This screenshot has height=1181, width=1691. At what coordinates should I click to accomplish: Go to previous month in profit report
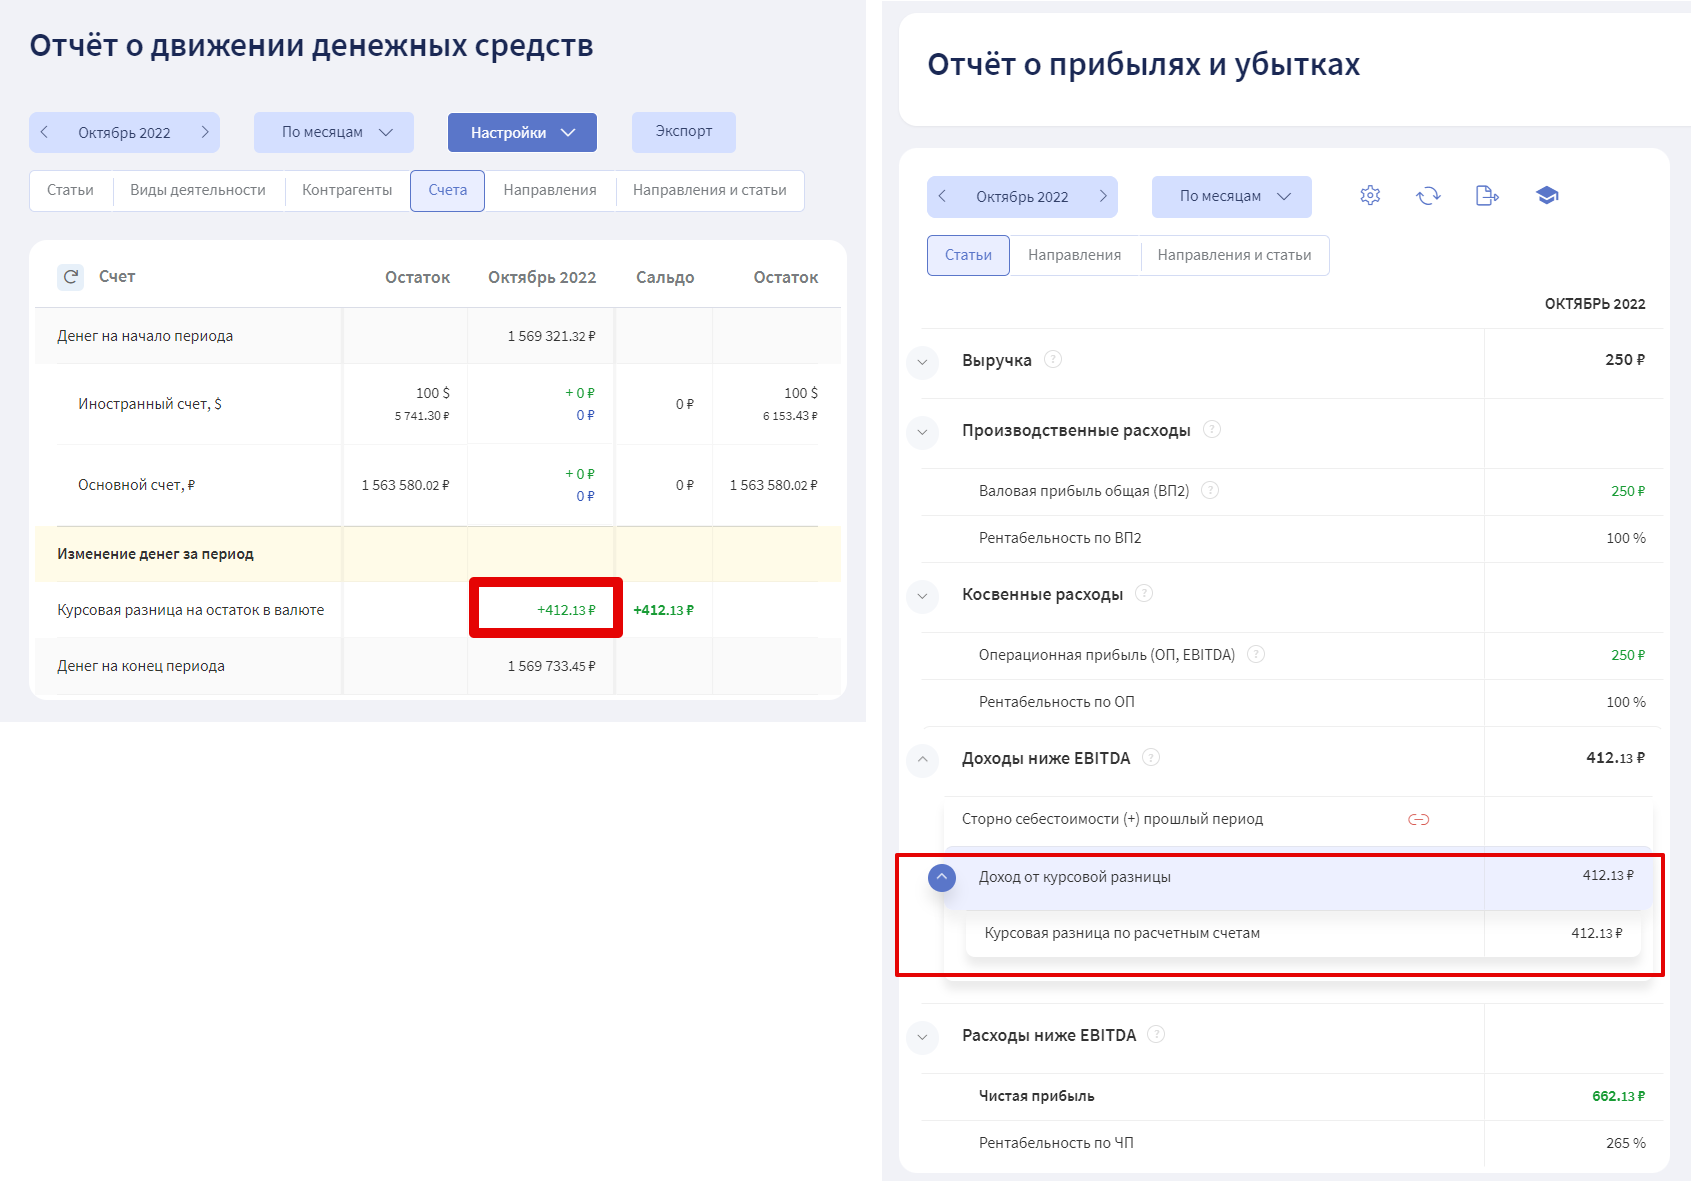click(x=942, y=196)
